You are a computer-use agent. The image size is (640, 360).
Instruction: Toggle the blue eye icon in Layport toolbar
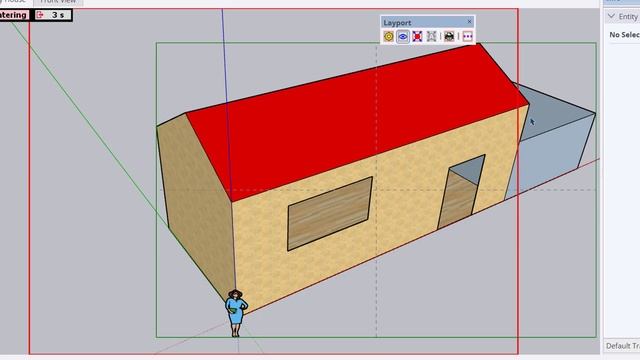coord(403,36)
